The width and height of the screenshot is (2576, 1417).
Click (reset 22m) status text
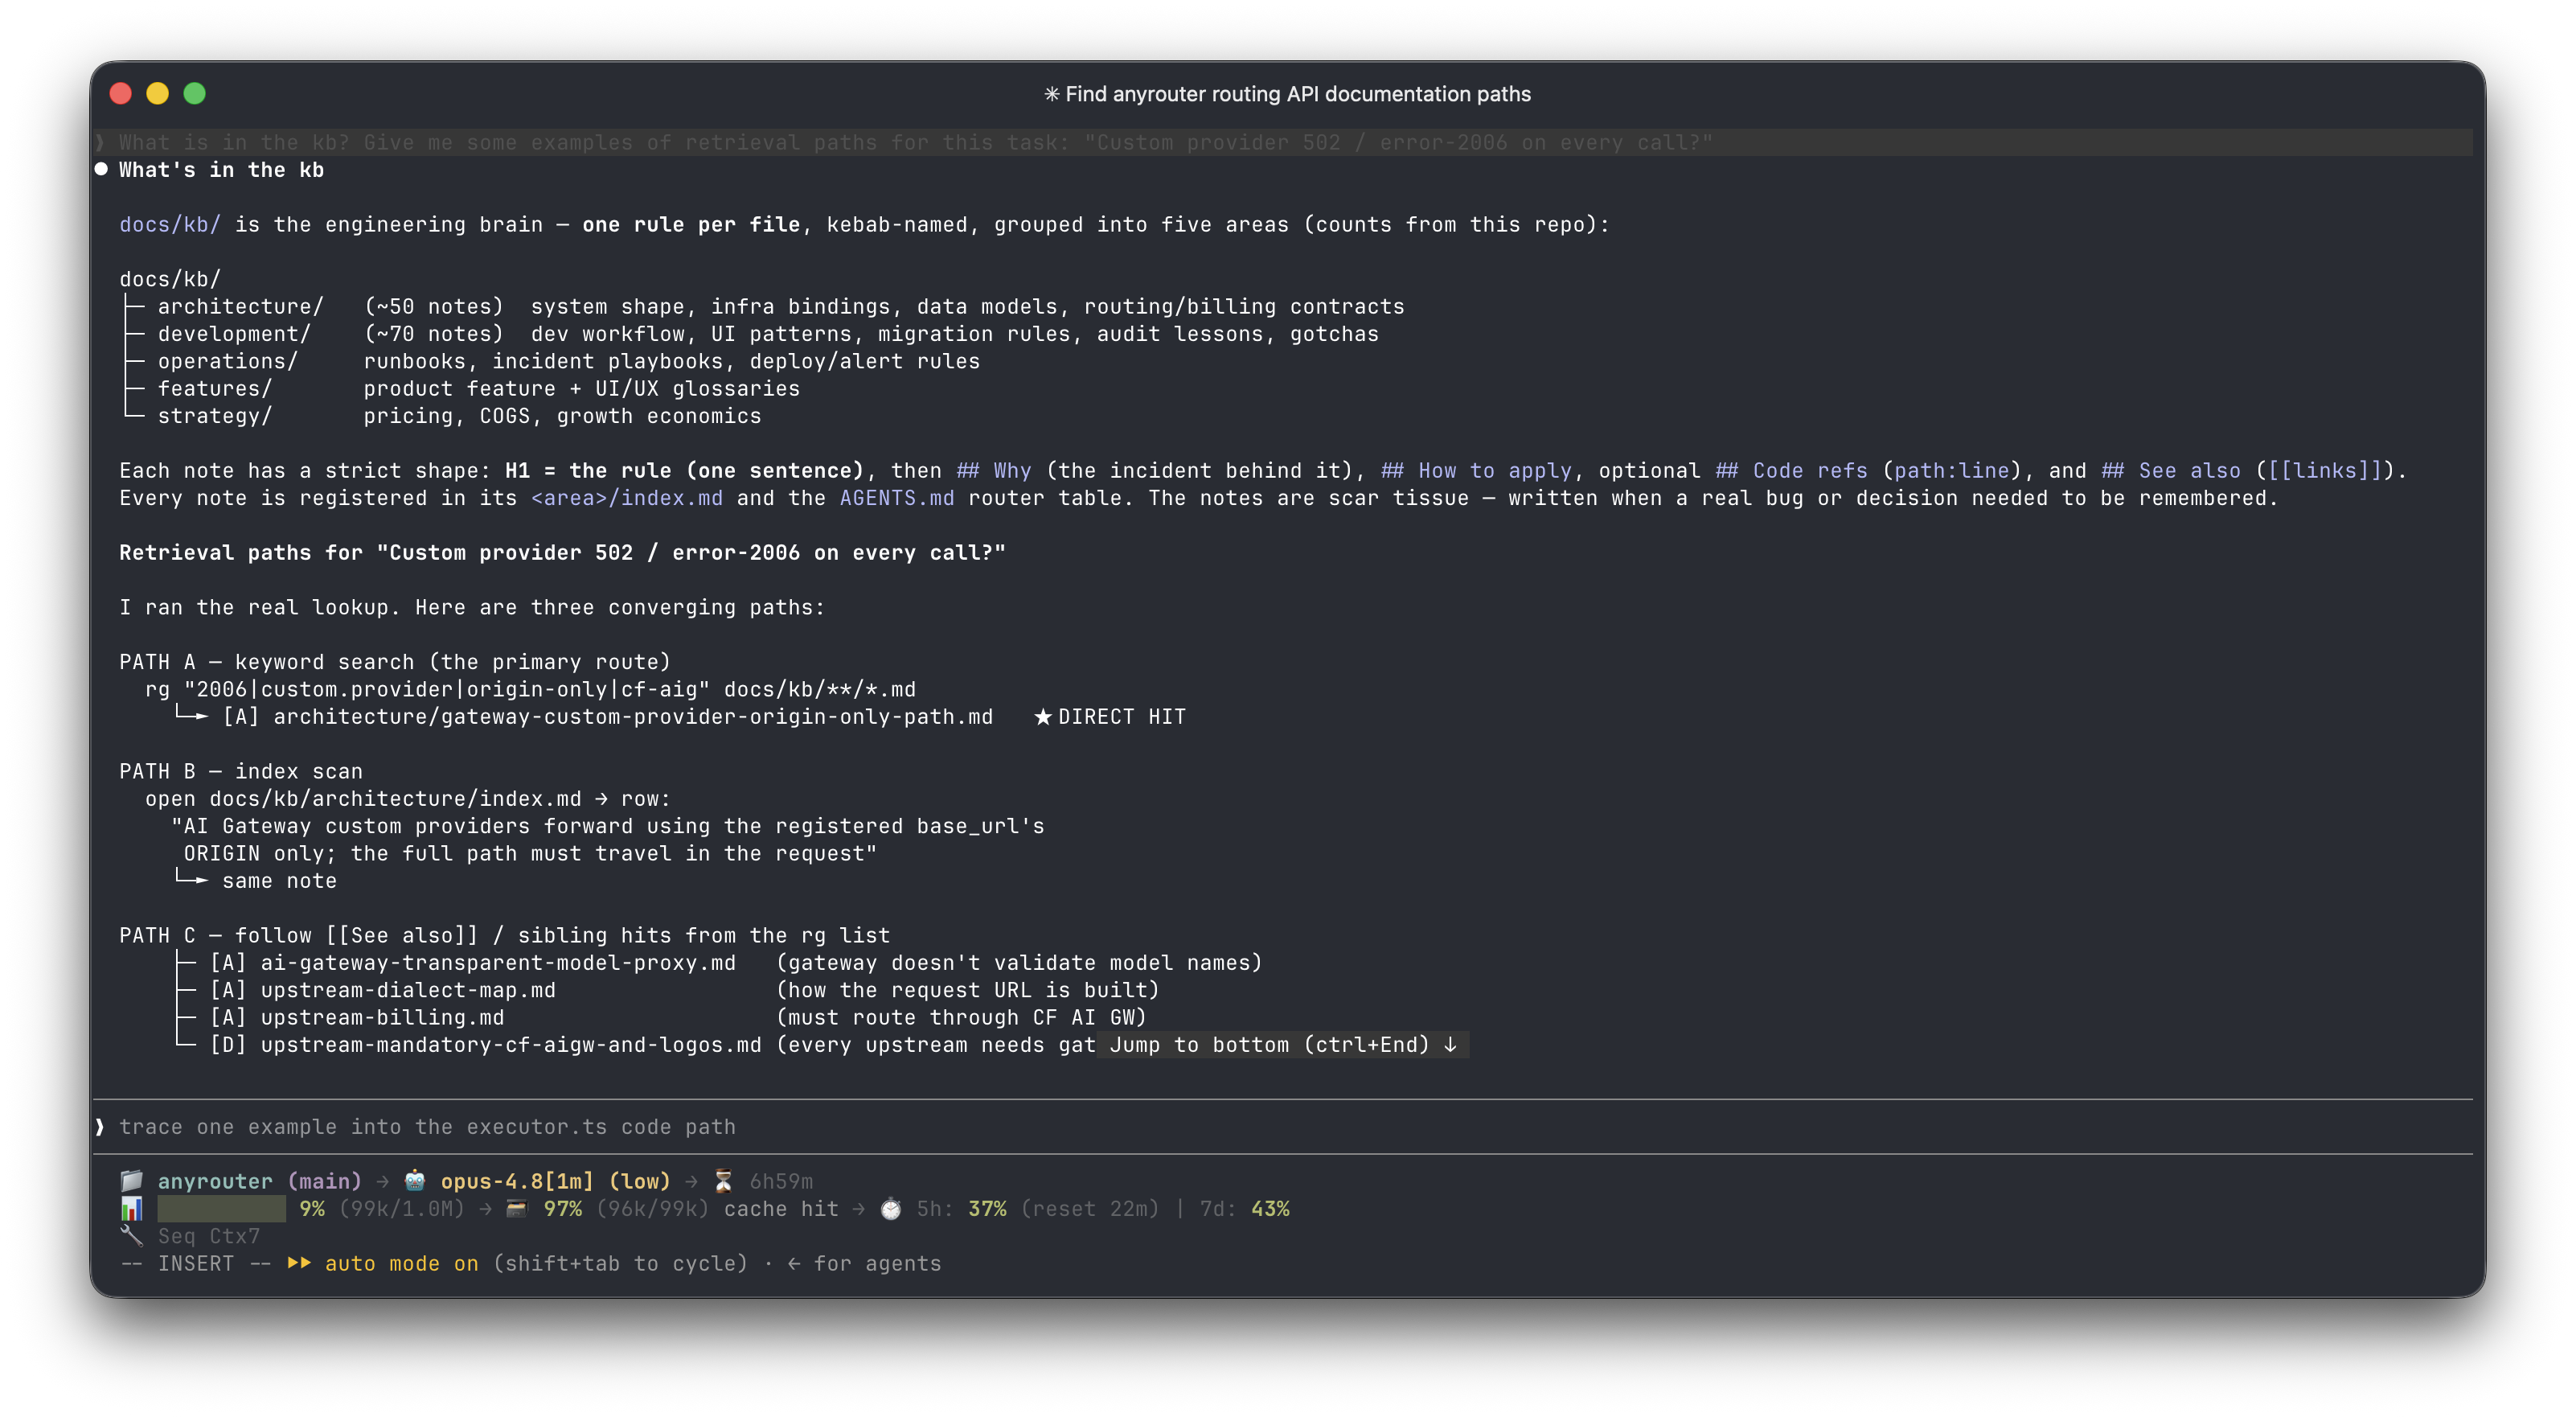coord(1089,1208)
